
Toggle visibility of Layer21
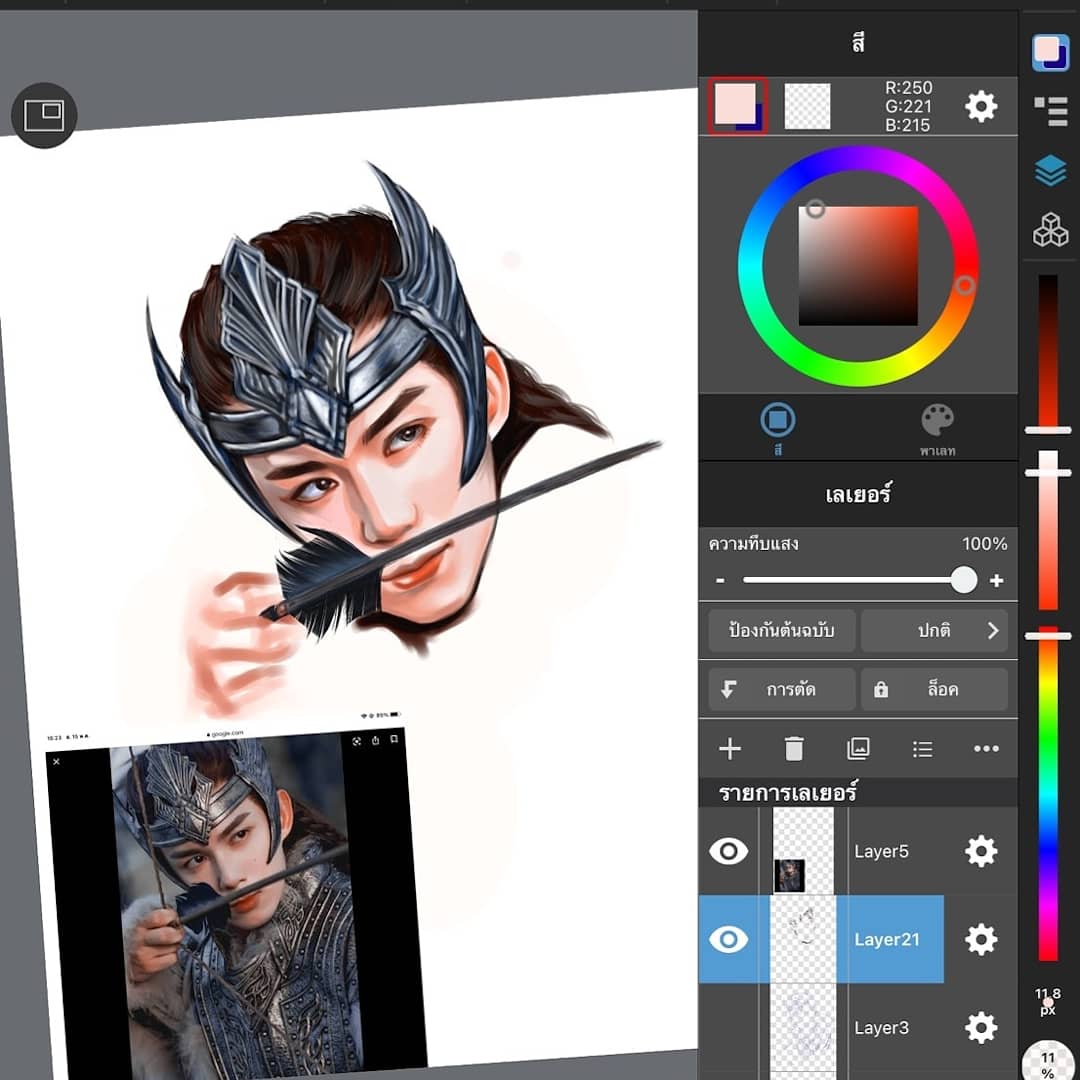(x=728, y=939)
